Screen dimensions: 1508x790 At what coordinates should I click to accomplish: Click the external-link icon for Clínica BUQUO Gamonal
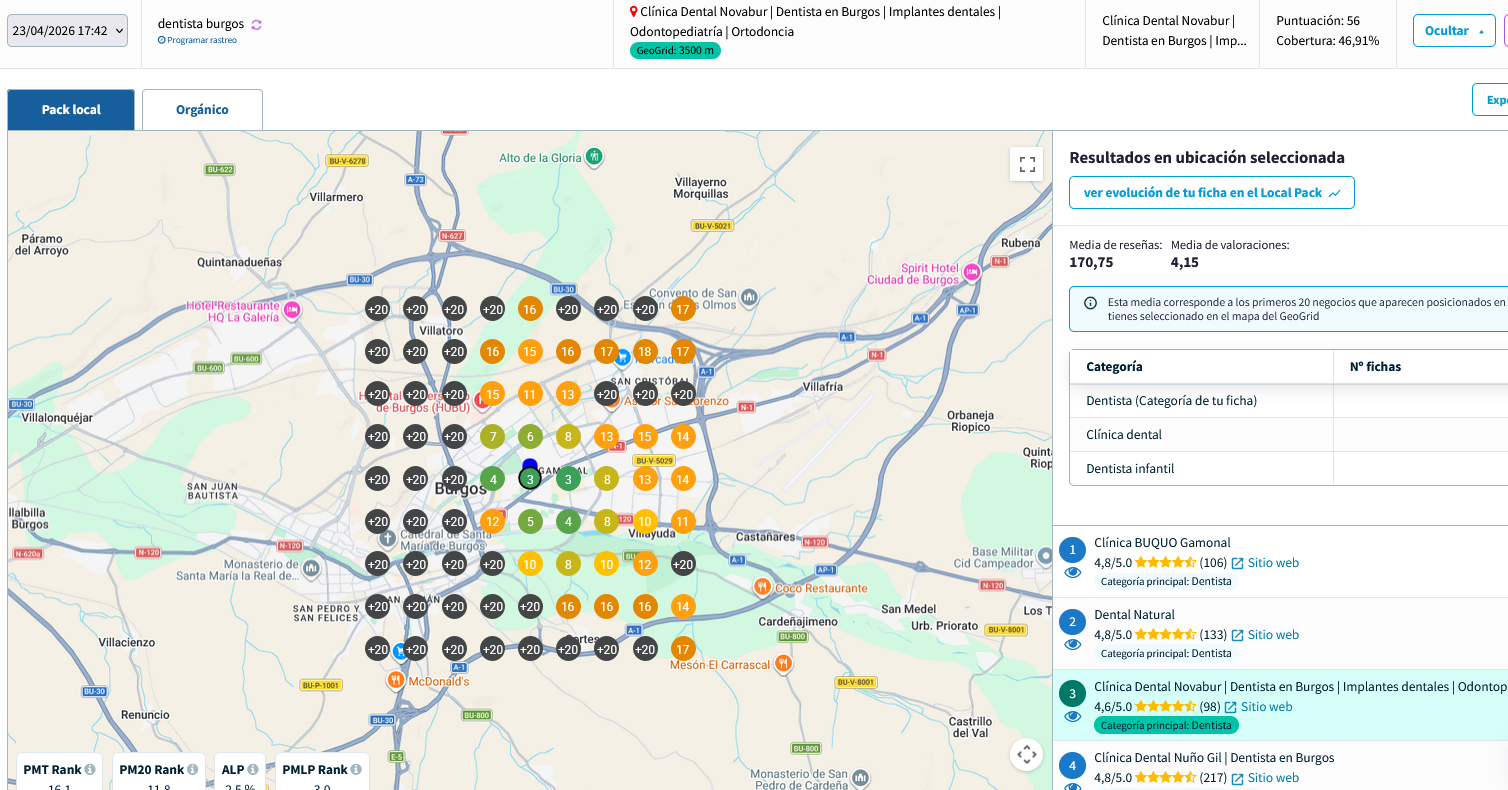point(1237,563)
